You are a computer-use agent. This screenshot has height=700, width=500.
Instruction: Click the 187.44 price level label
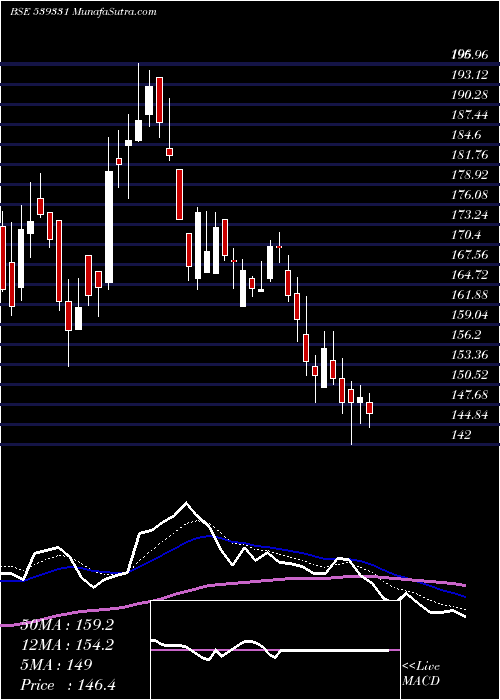pyautogui.click(x=469, y=115)
